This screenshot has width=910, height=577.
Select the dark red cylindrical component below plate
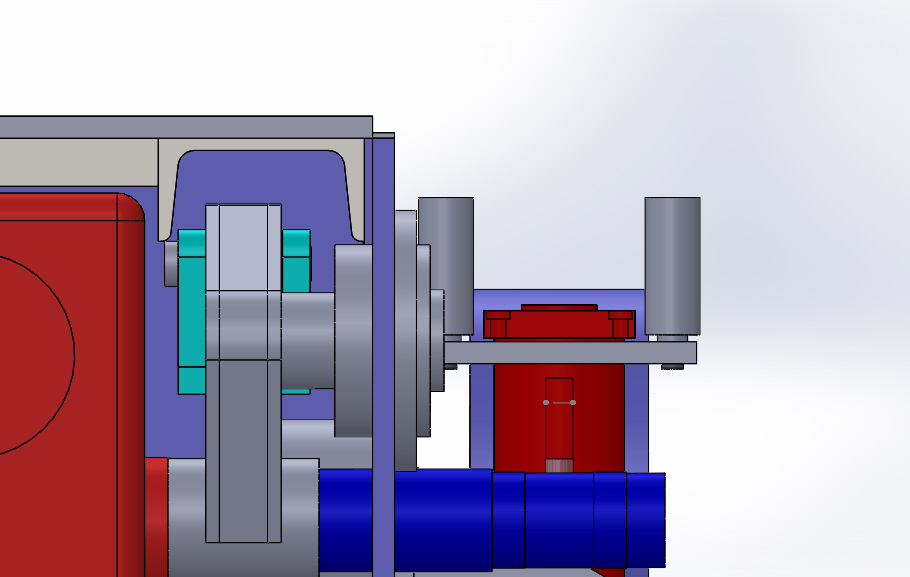[x=559, y=418]
